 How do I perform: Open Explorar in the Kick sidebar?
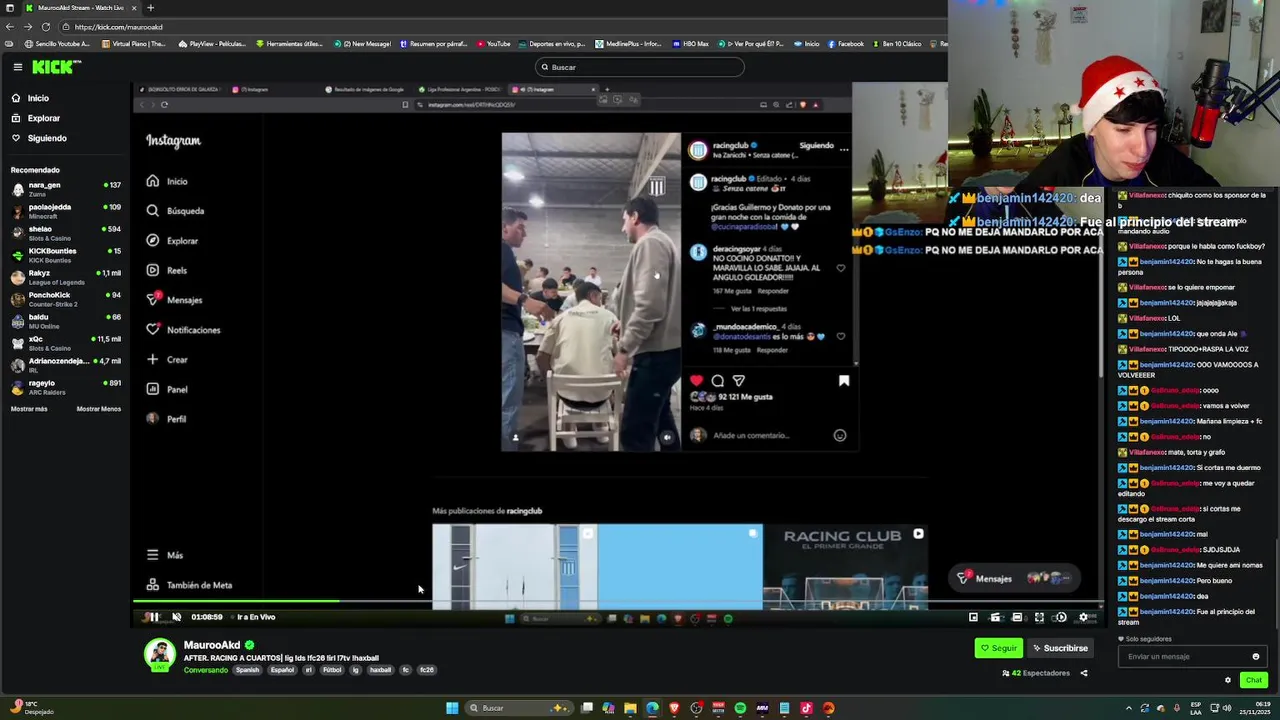(43, 118)
